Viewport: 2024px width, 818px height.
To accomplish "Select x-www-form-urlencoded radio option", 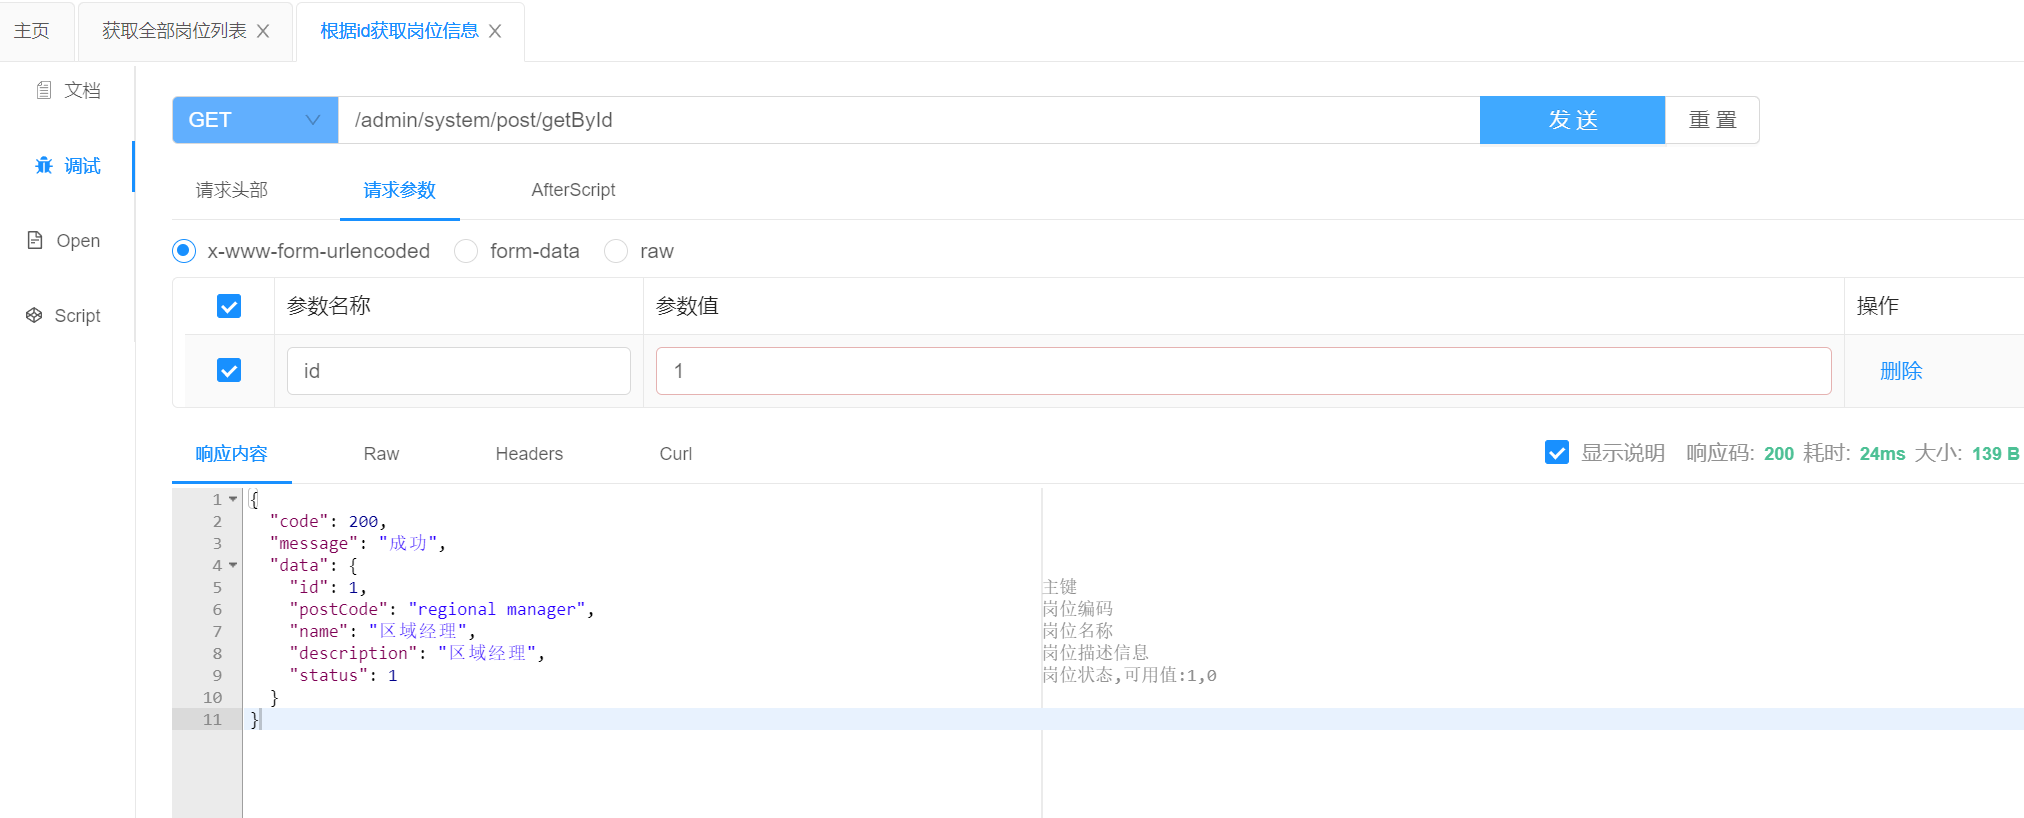I will [x=184, y=251].
